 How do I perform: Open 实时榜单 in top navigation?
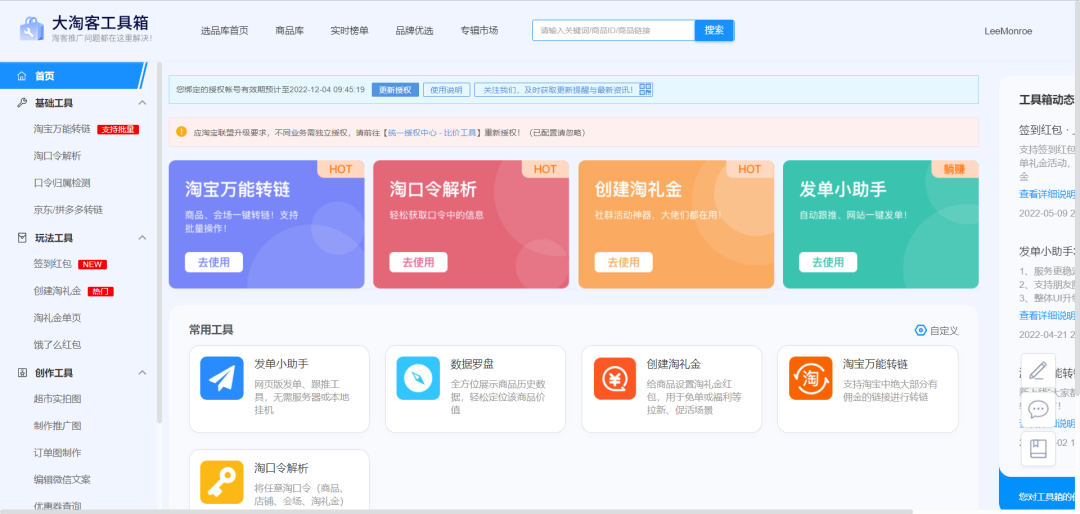[349, 30]
